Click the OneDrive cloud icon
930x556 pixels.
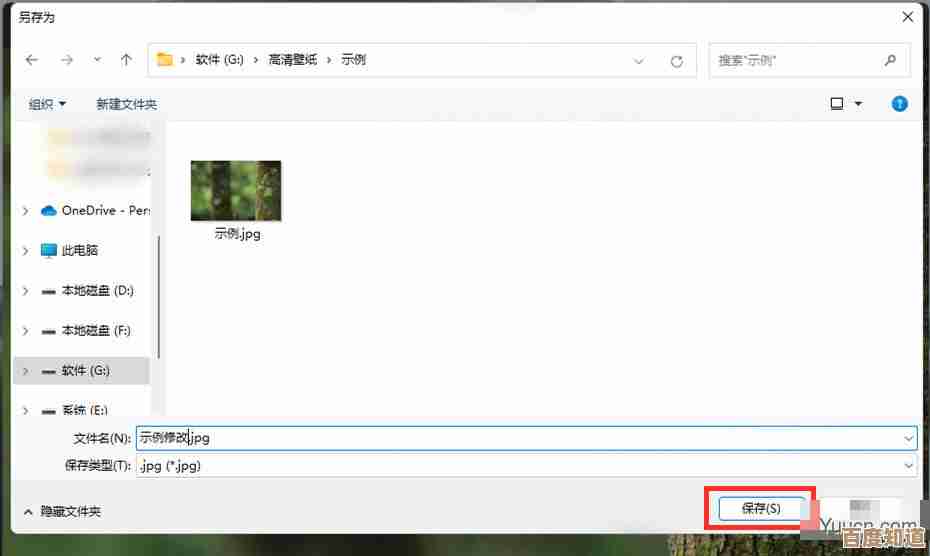[x=48, y=211]
